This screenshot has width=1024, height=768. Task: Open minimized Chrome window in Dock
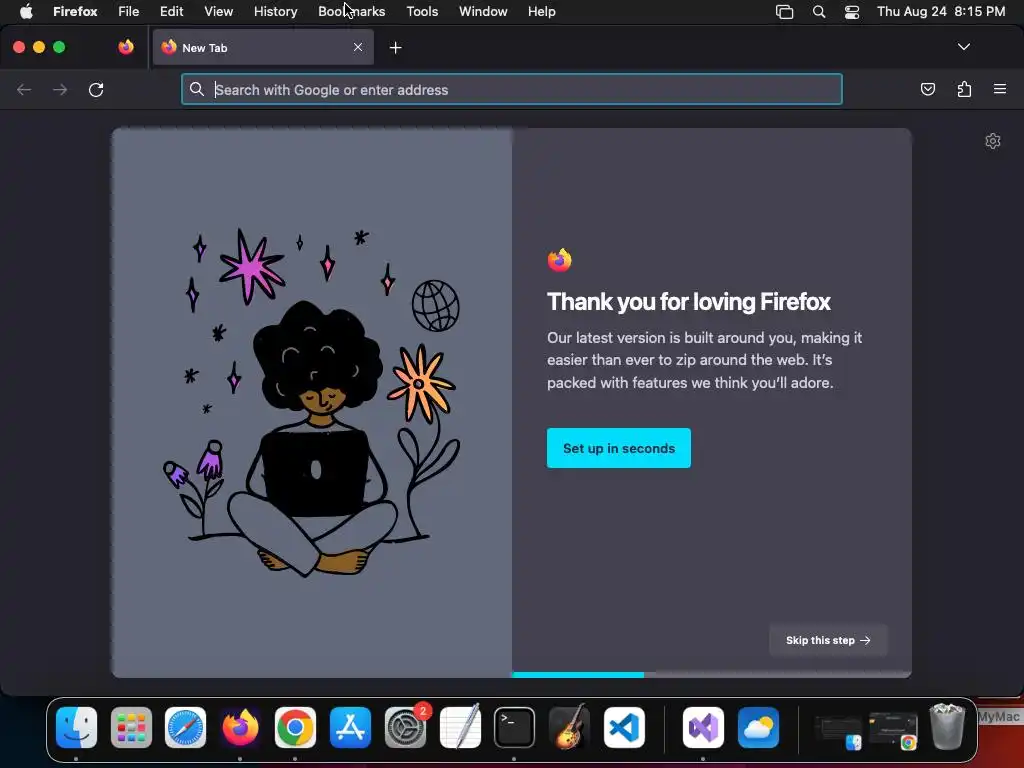pyautogui.click(x=893, y=730)
